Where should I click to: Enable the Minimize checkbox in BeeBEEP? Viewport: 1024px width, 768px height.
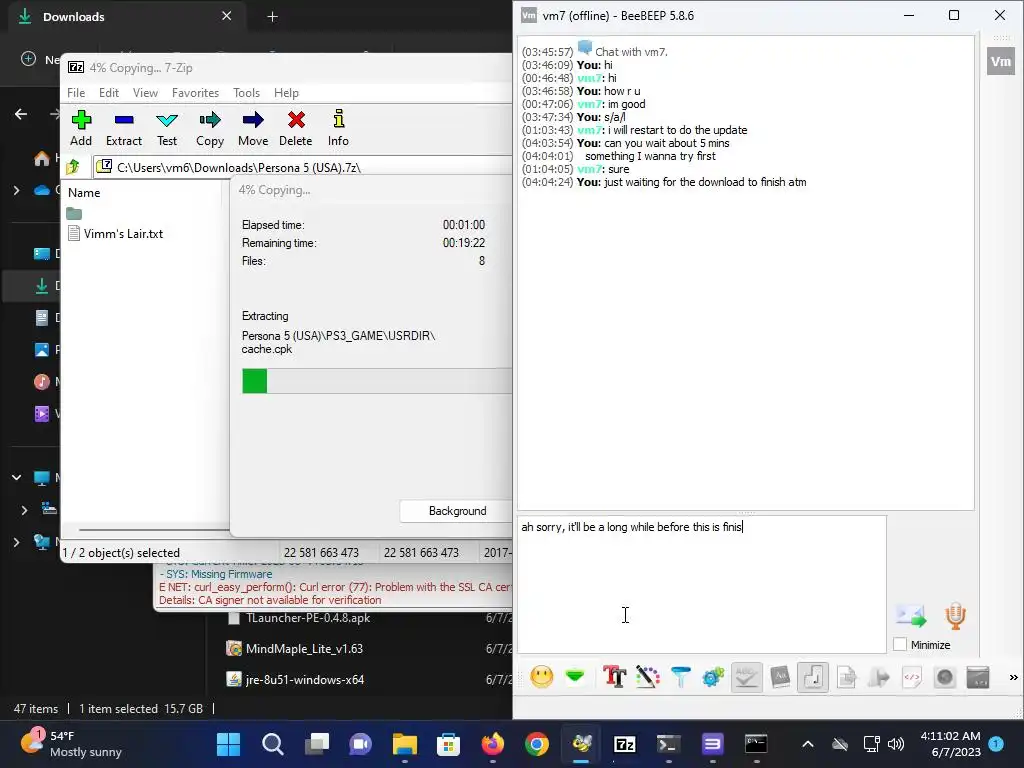click(x=900, y=645)
